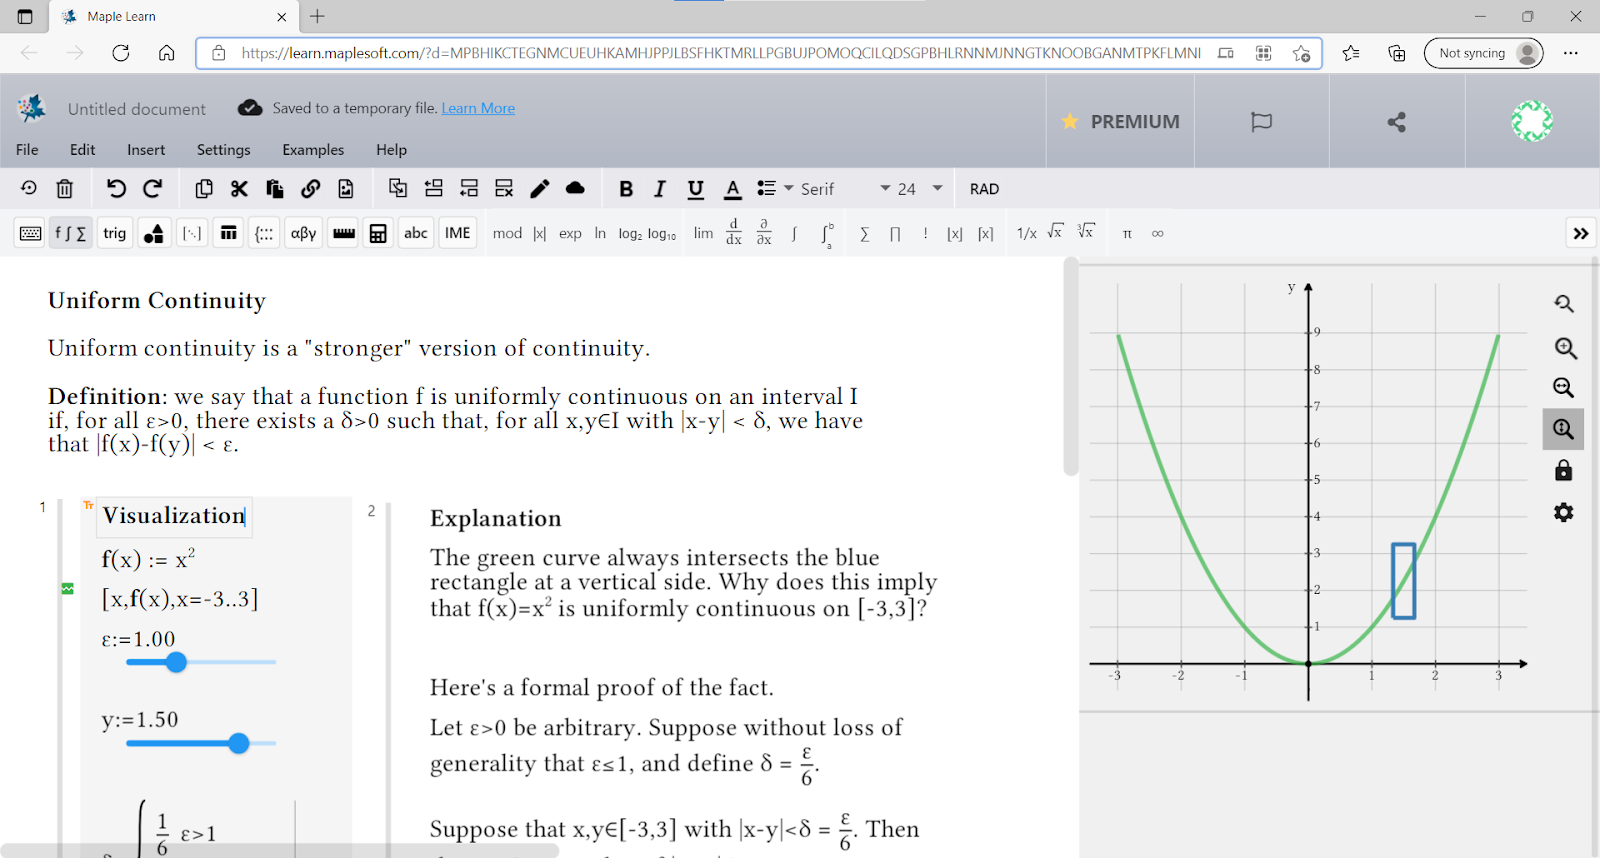The width and height of the screenshot is (1600, 858).
Task: Click the flag feedback icon
Action: [1262, 122]
